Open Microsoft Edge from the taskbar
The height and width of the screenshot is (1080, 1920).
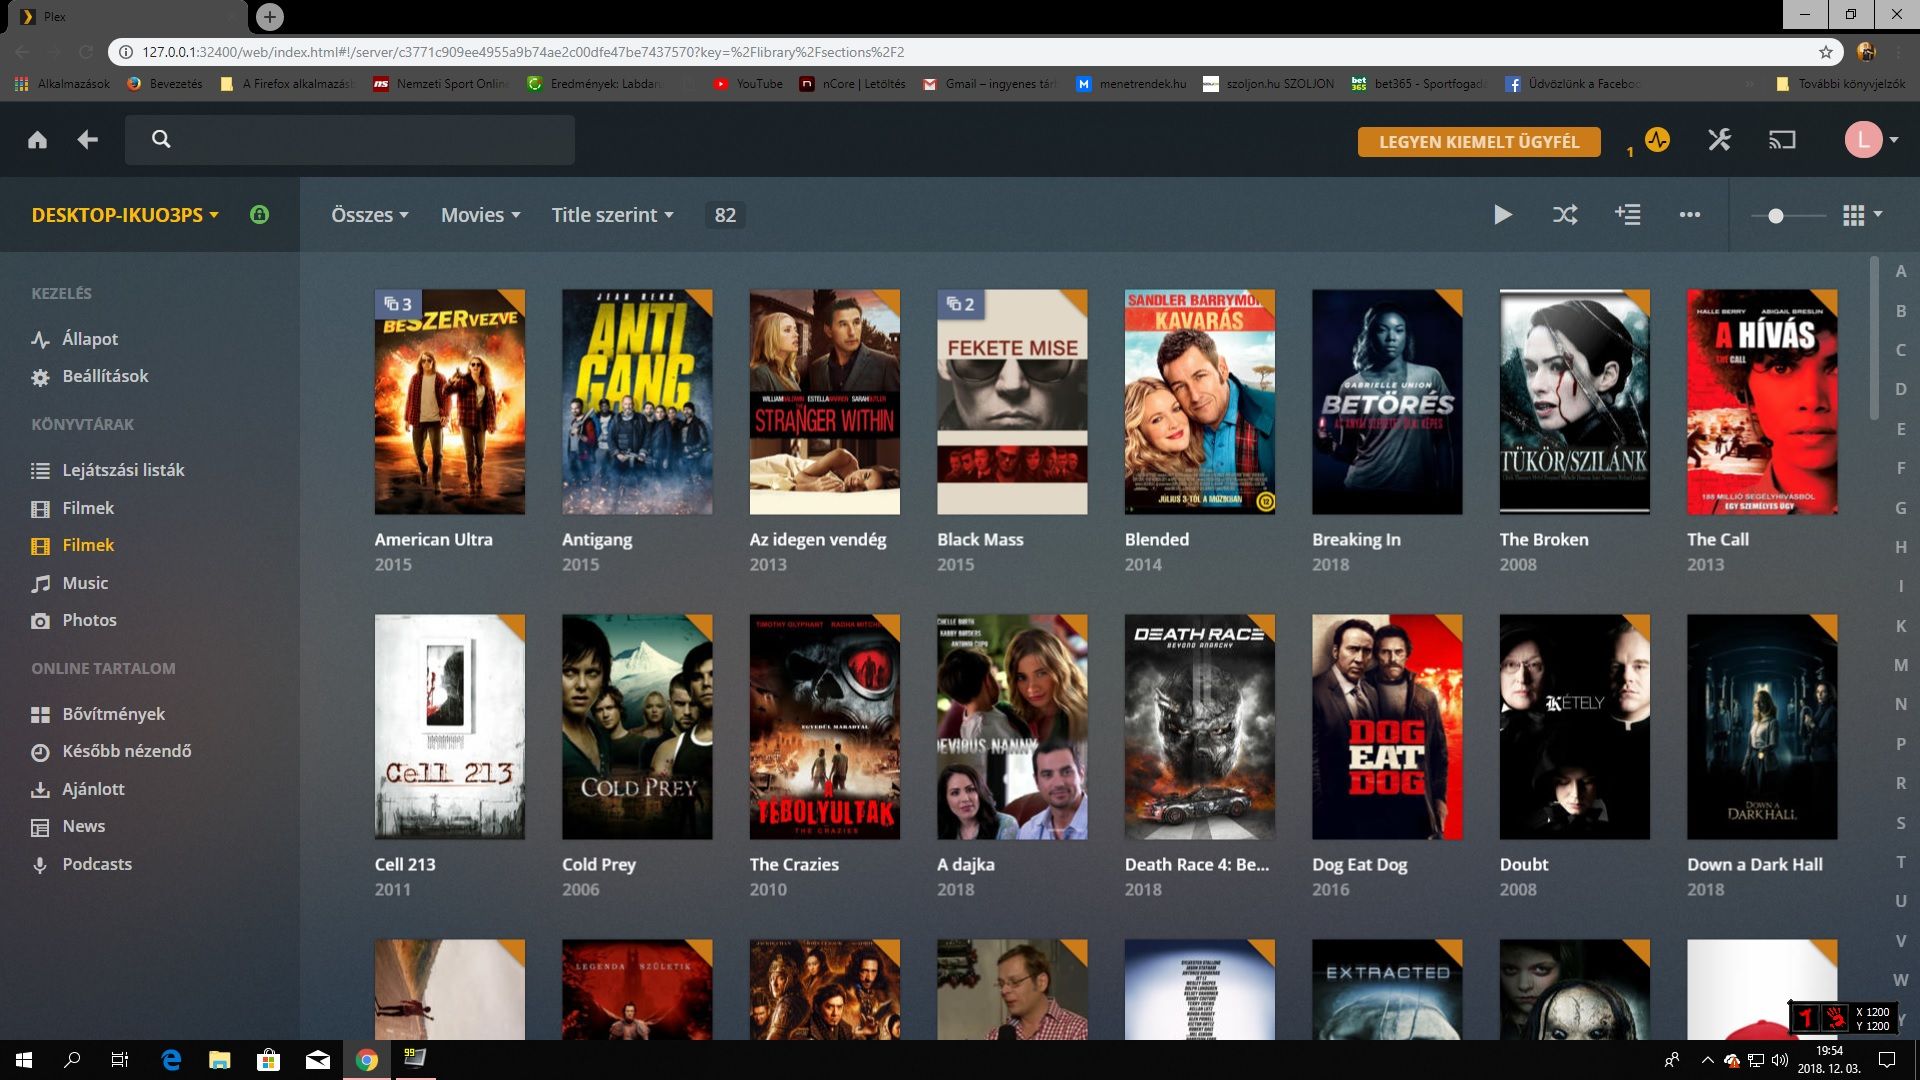coord(171,1060)
